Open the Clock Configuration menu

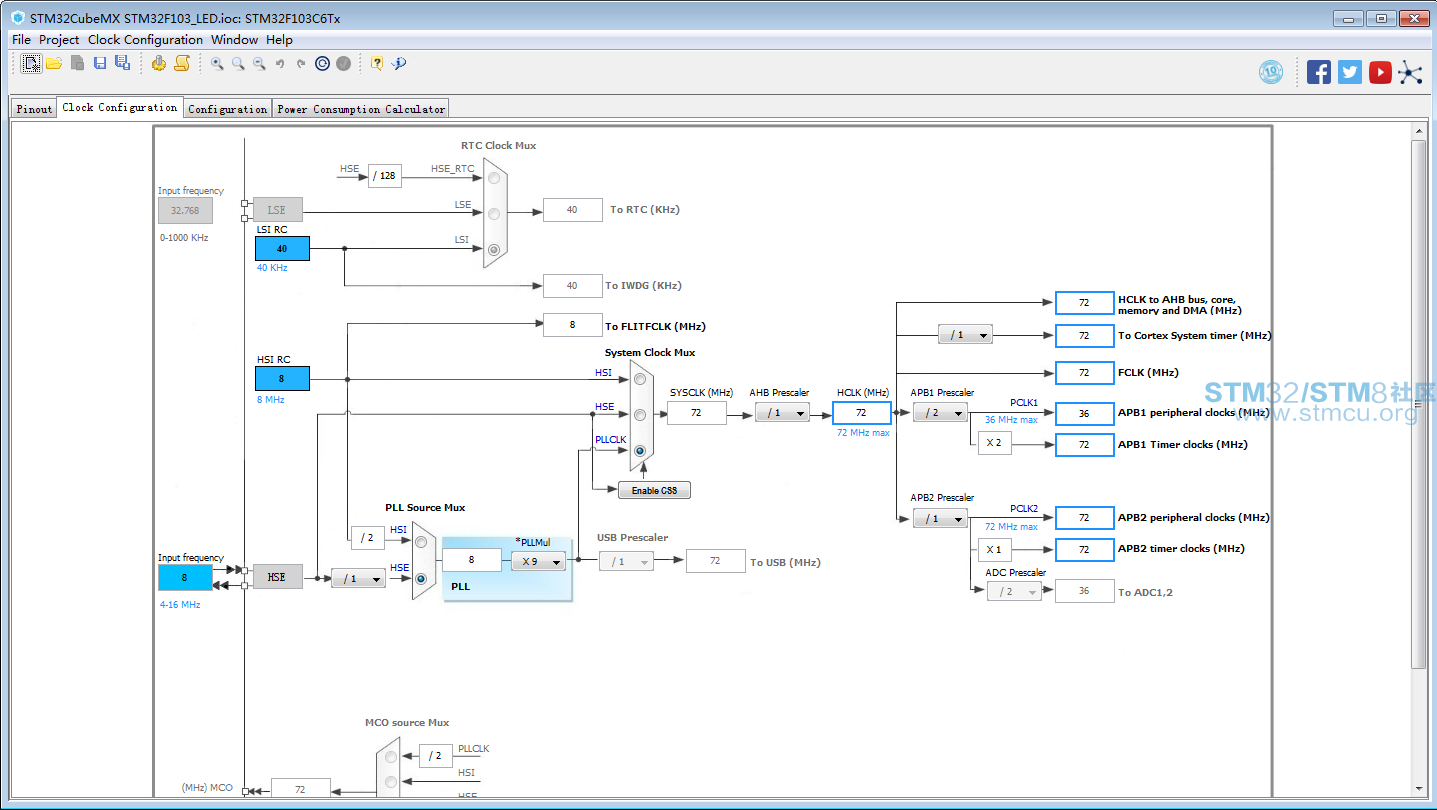(145, 40)
